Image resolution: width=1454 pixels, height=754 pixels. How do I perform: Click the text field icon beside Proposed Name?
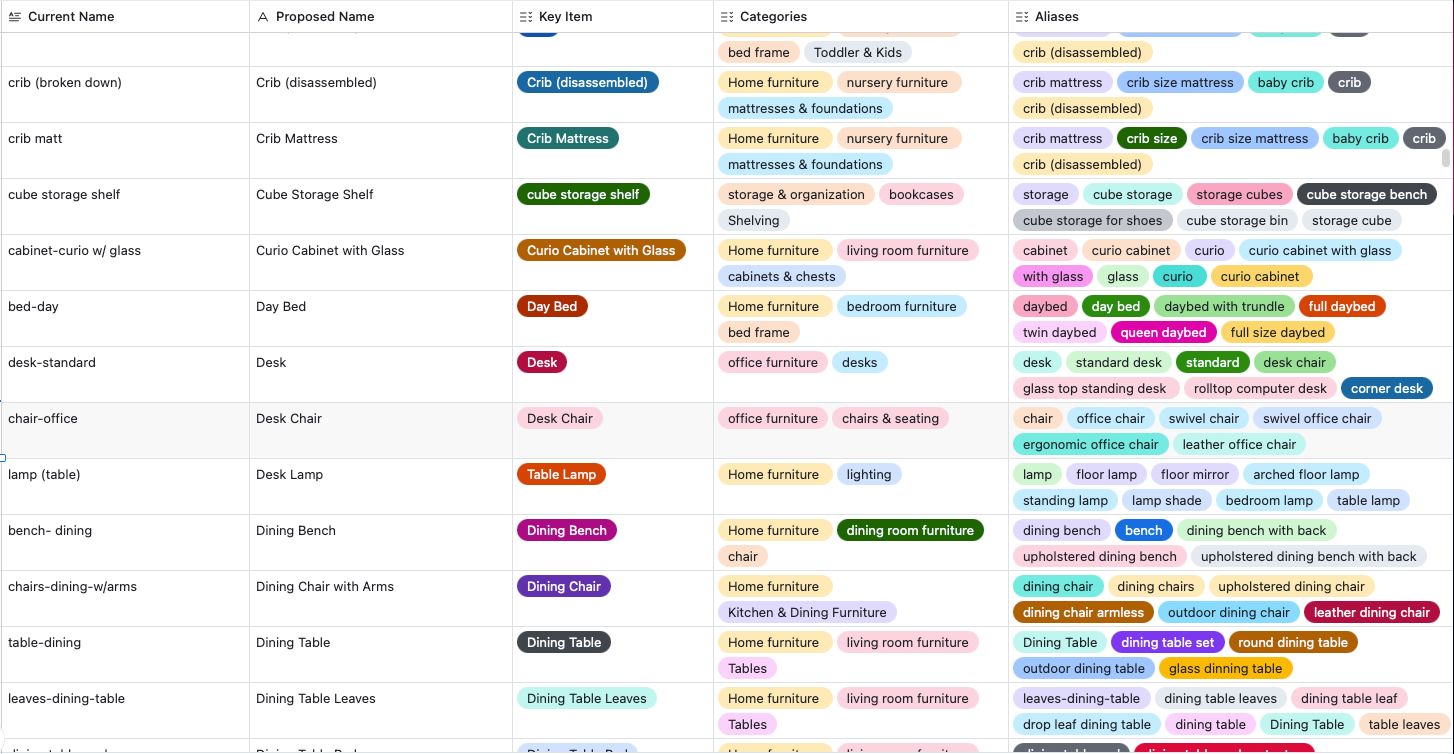262,16
